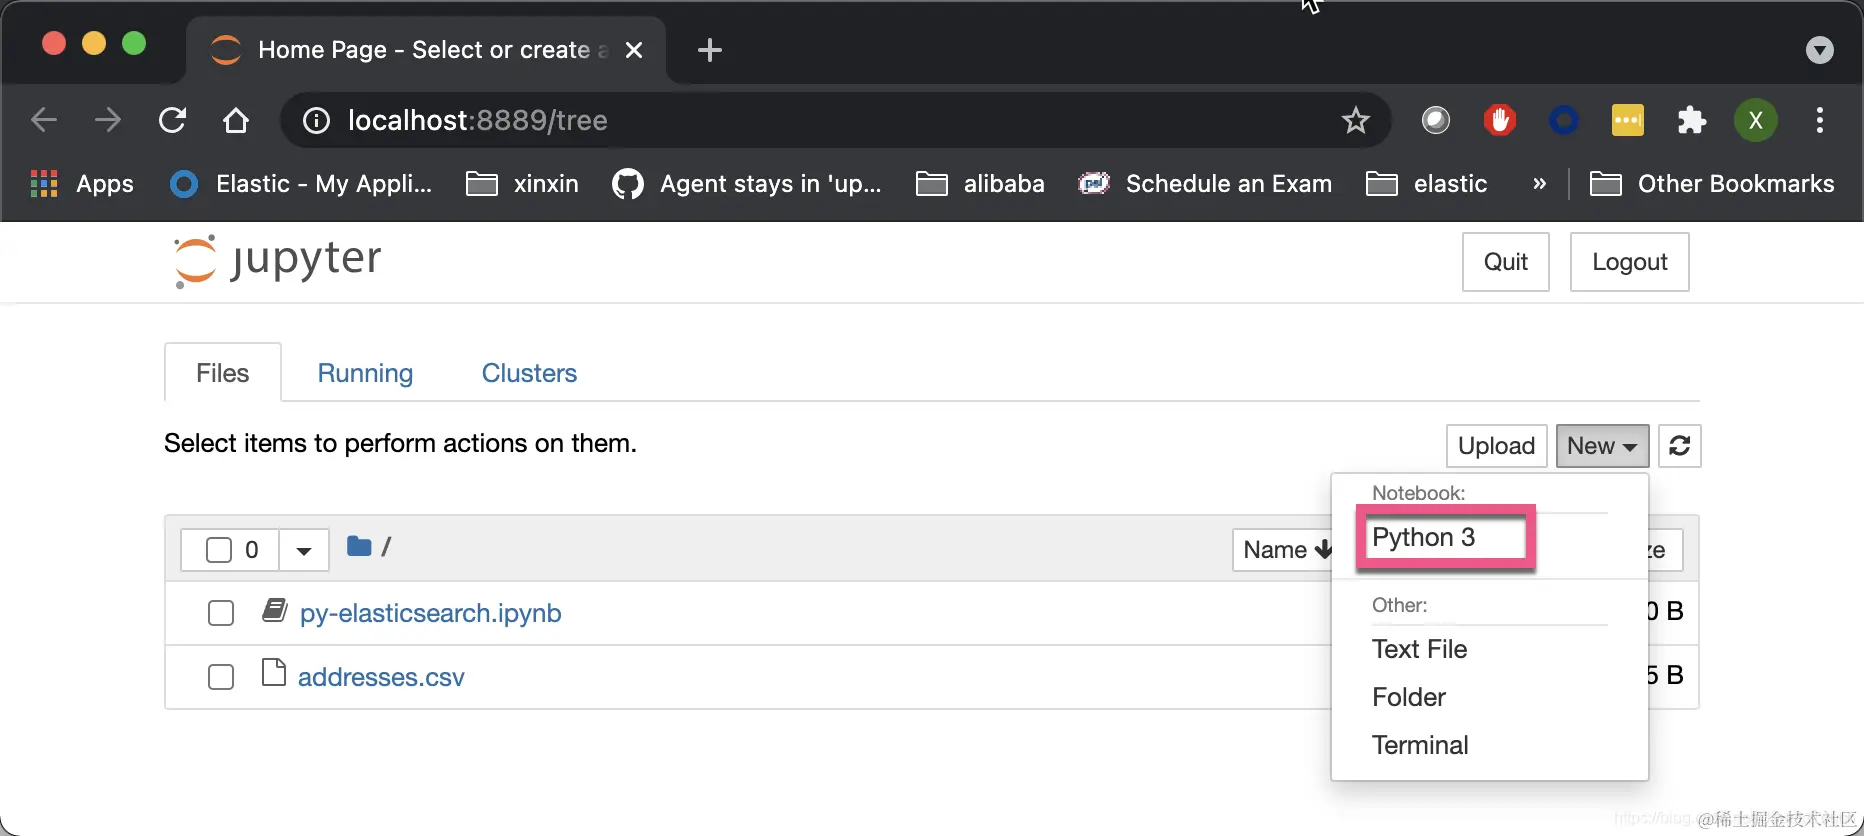Bookmark this page with the star
This screenshot has width=1864, height=836.
tap(1355, 121)
